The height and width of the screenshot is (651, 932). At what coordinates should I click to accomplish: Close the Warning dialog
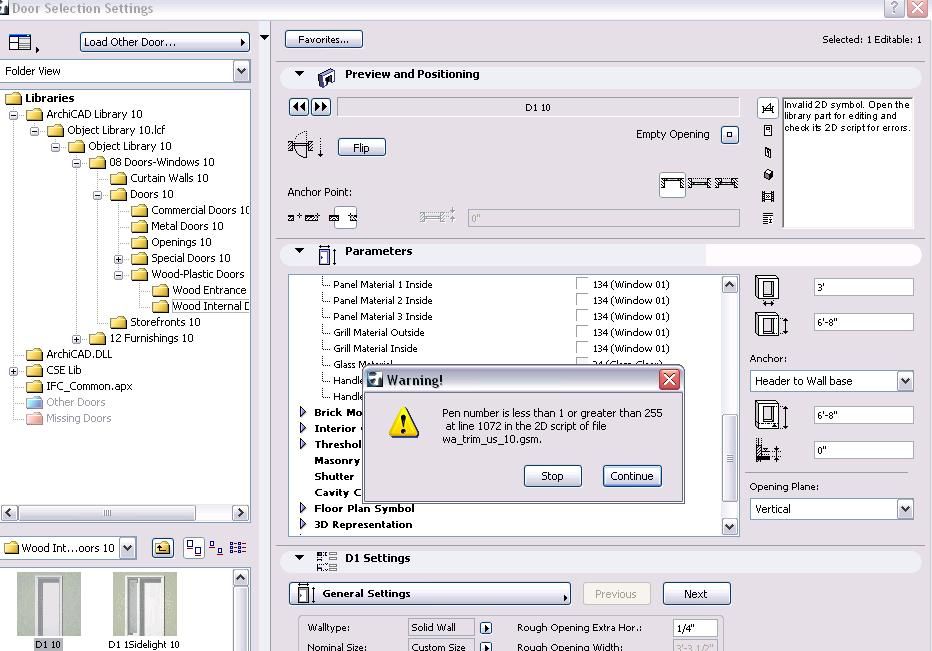point(669,379)
